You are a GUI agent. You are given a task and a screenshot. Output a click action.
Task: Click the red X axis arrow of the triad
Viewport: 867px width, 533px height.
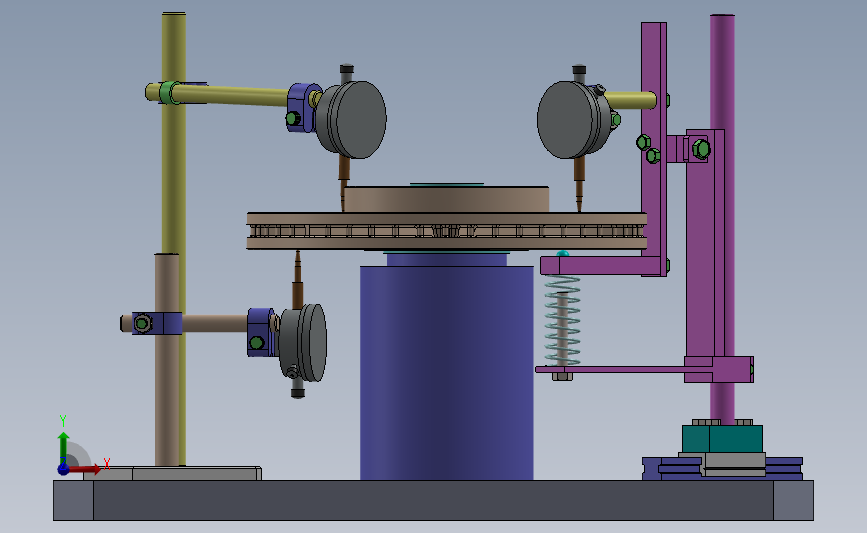[86, 469]
